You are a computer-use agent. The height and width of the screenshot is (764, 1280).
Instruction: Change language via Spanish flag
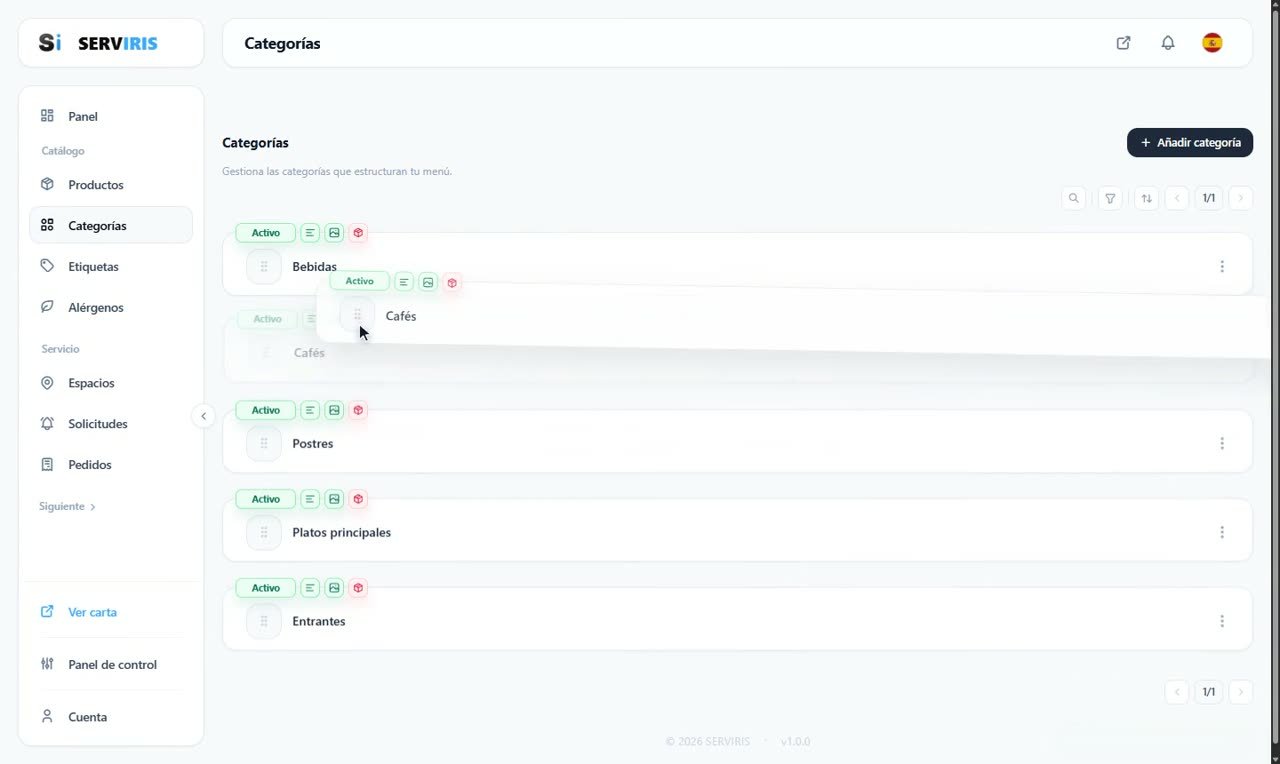(x=1212, y=43)
